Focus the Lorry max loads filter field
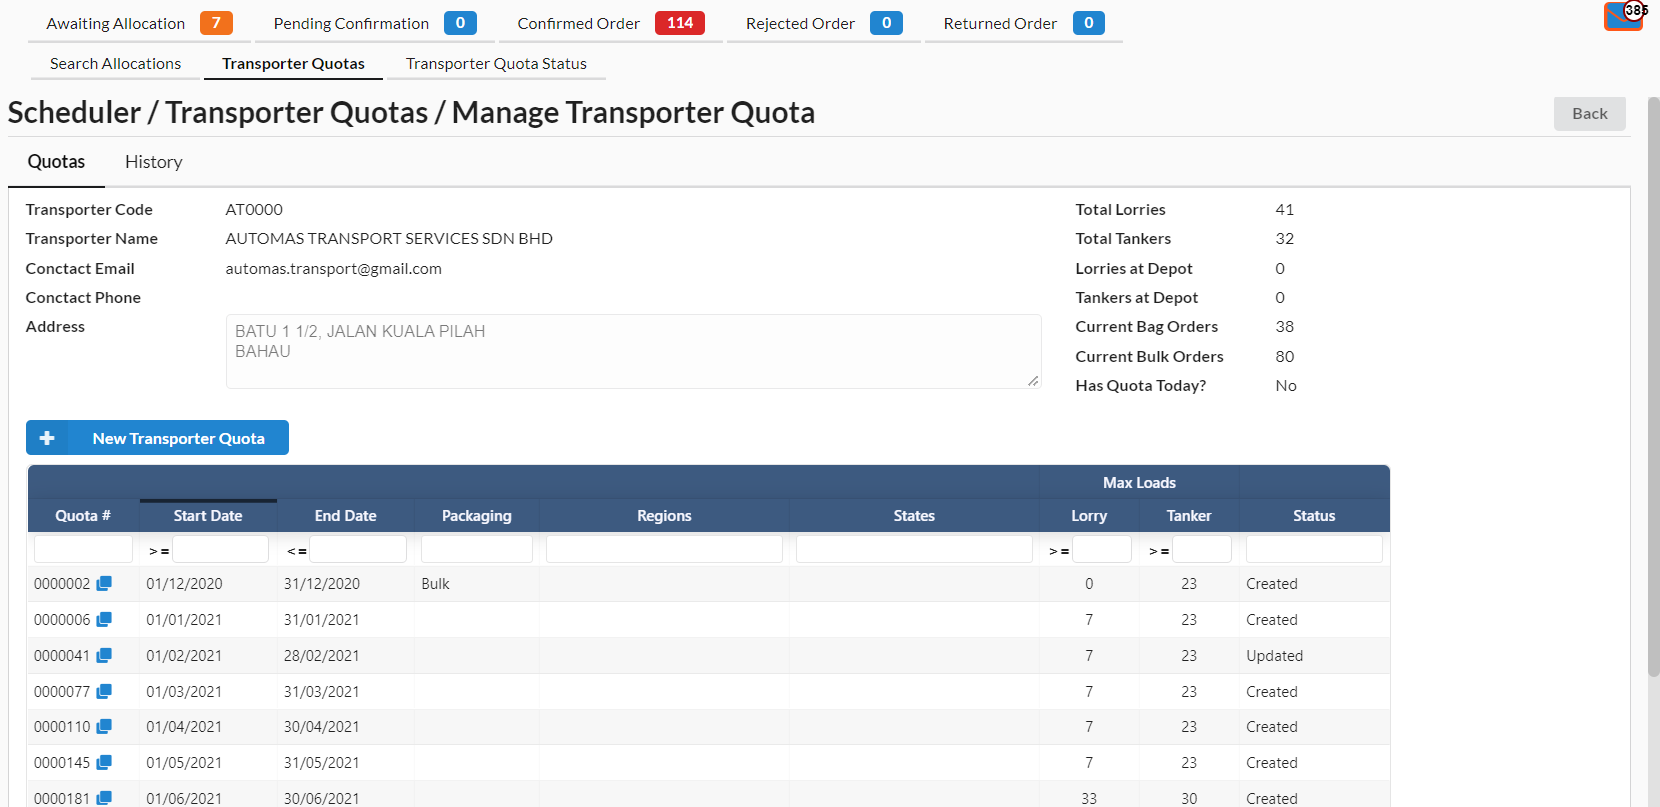This screenshot has width=1660, height=807. 1102,549
